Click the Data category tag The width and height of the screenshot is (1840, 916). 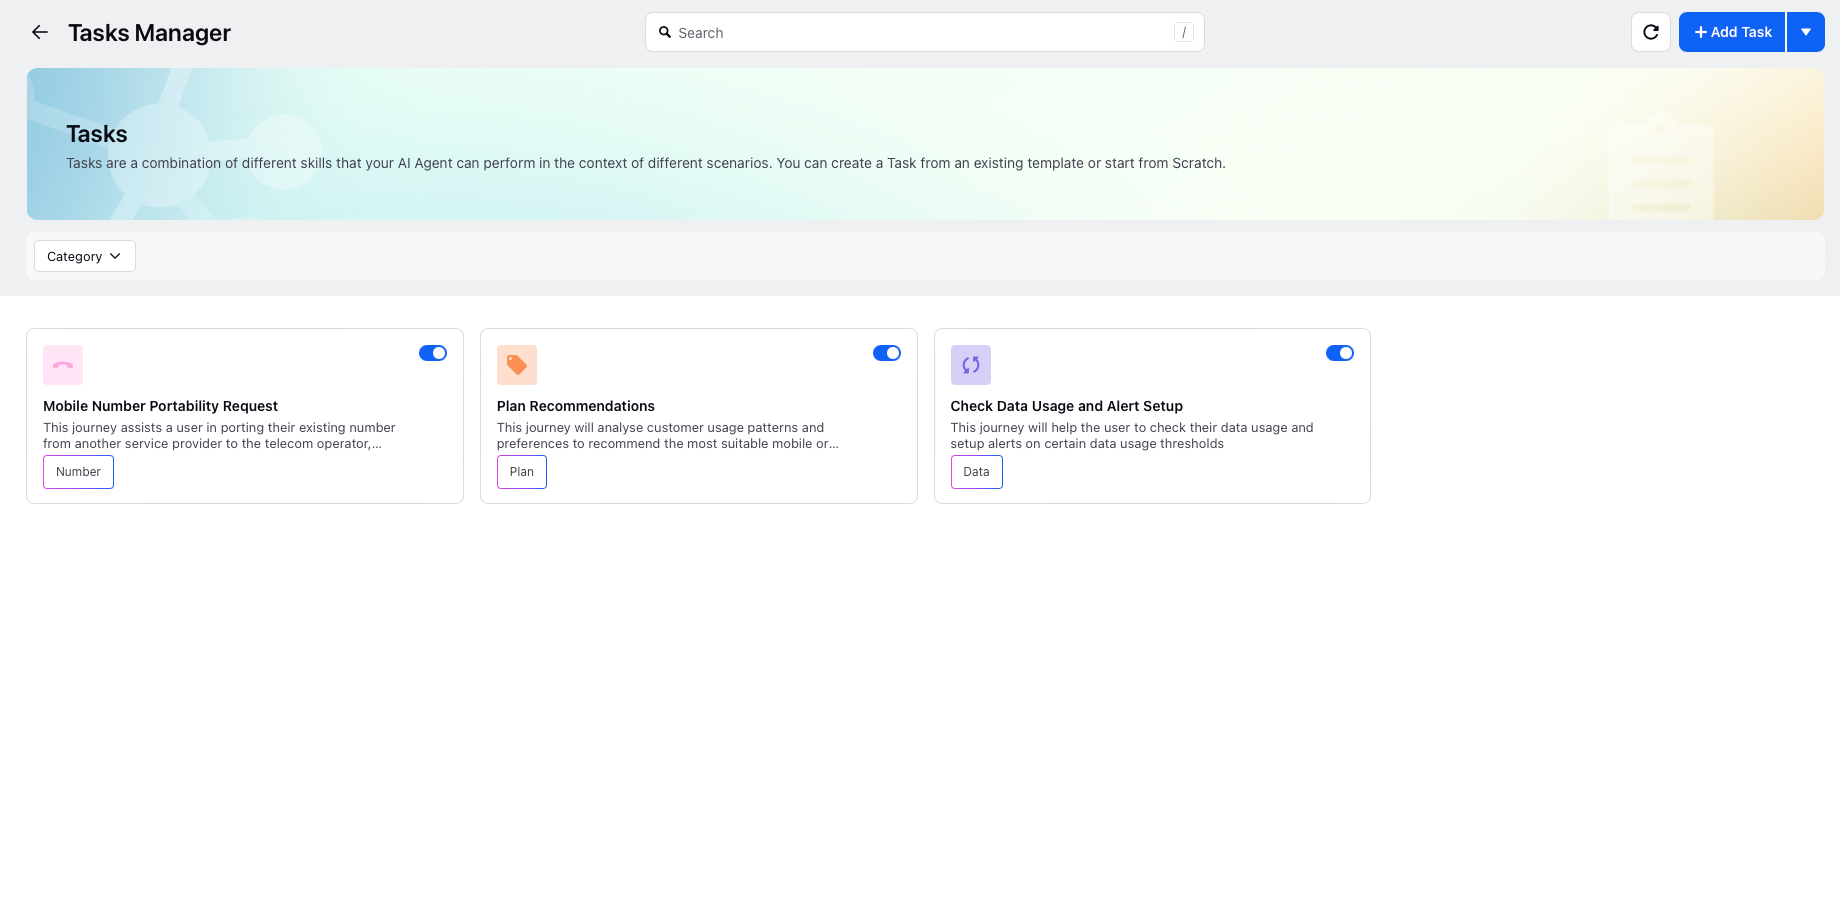point(977,472)
